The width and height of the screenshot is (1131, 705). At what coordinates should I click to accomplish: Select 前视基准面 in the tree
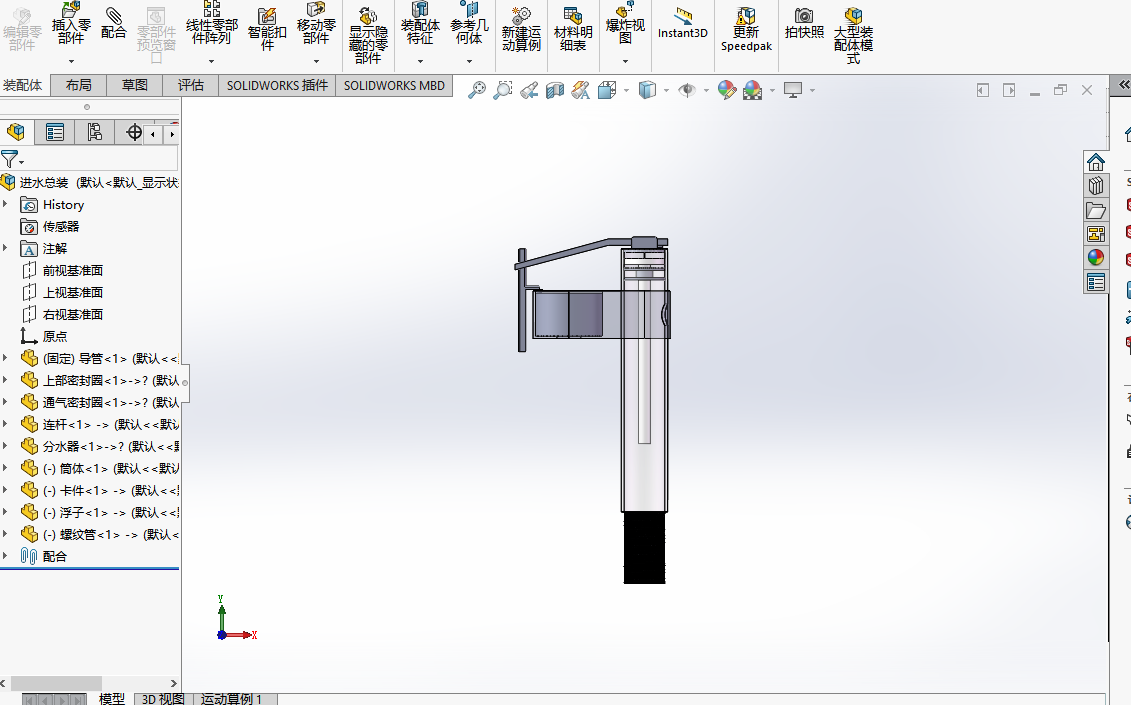(72, 271)
